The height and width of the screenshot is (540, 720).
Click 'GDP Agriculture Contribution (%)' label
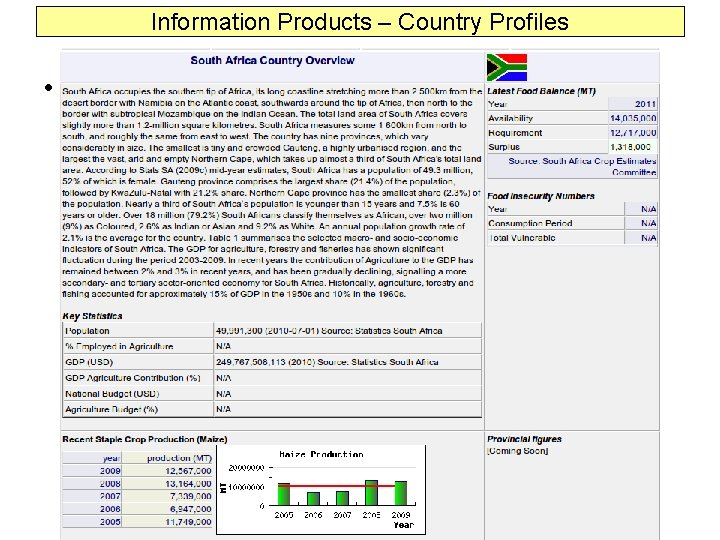click(133, 378)
